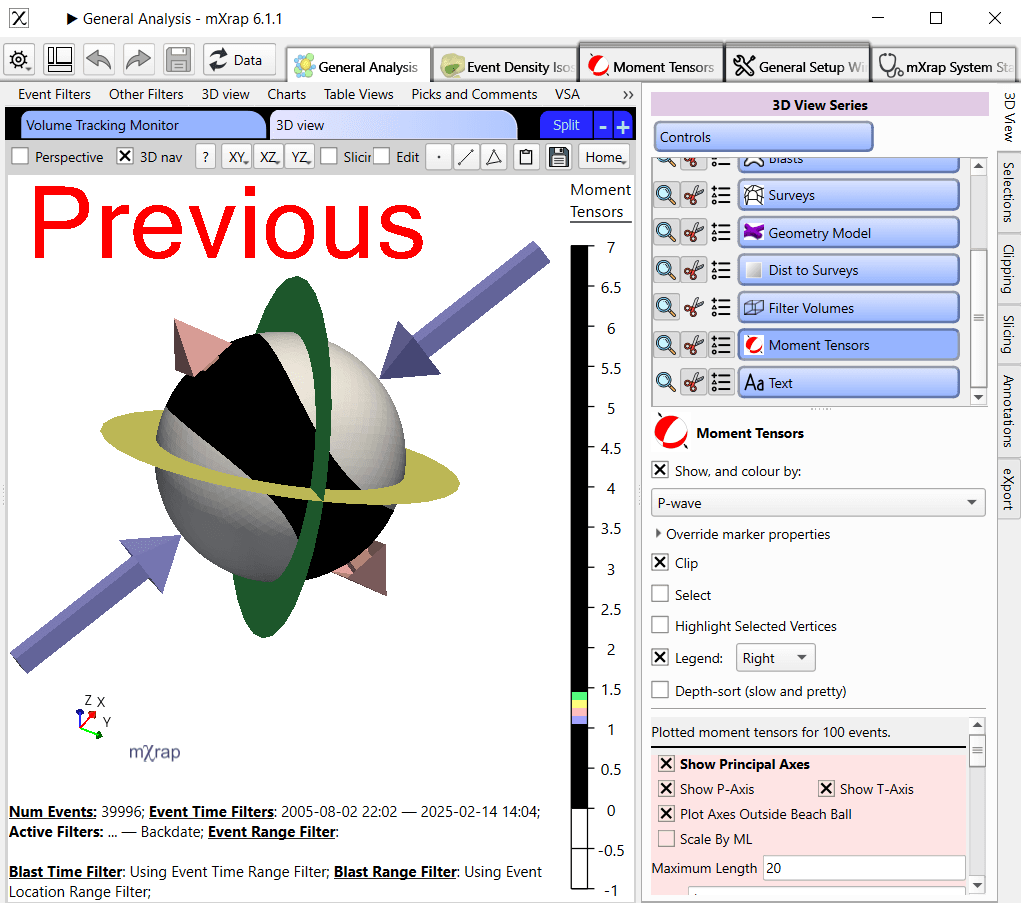Screen dimensions: 1021x903
Task: Save the 3D view image with floppy icon
Action: (x=558, y=157)
